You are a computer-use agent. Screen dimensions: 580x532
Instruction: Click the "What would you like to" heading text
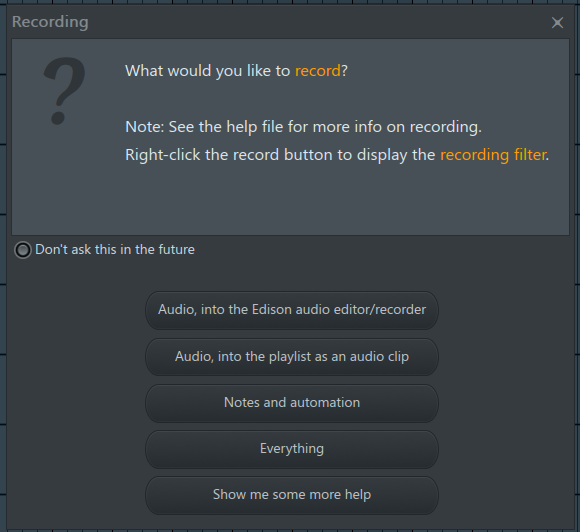(x=208, y=71)
